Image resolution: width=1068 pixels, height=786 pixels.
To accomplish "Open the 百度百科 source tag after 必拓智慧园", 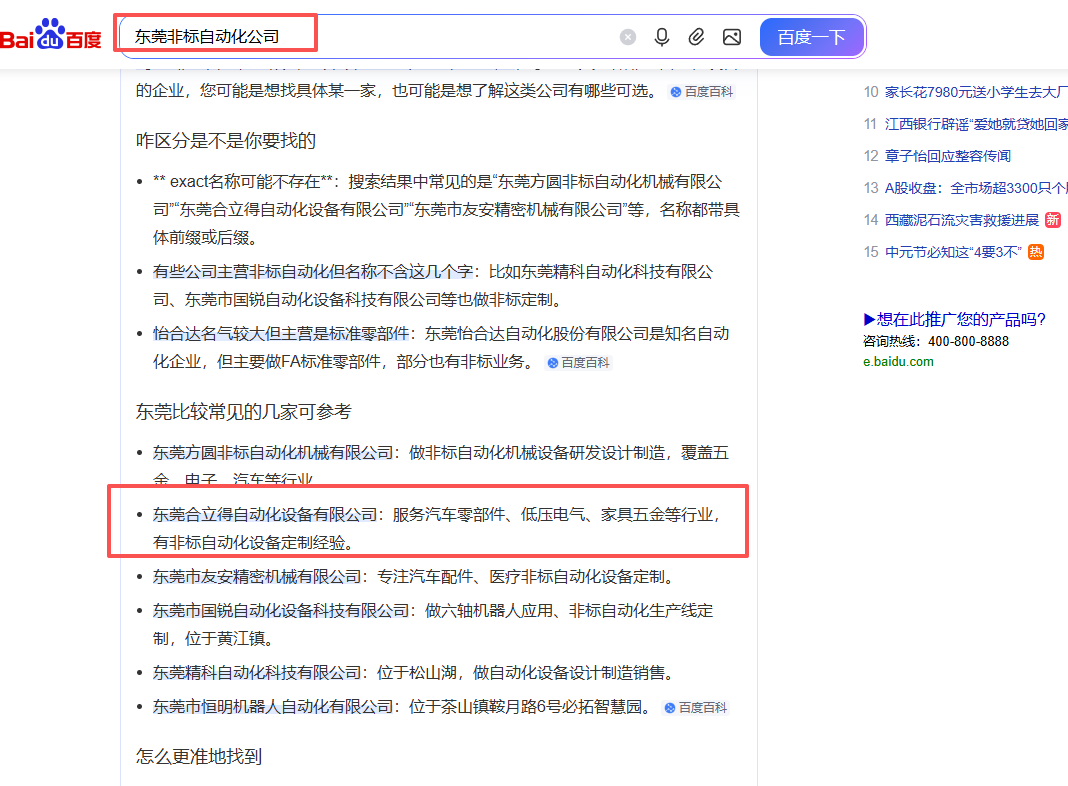I will click(x=696, y=708).
